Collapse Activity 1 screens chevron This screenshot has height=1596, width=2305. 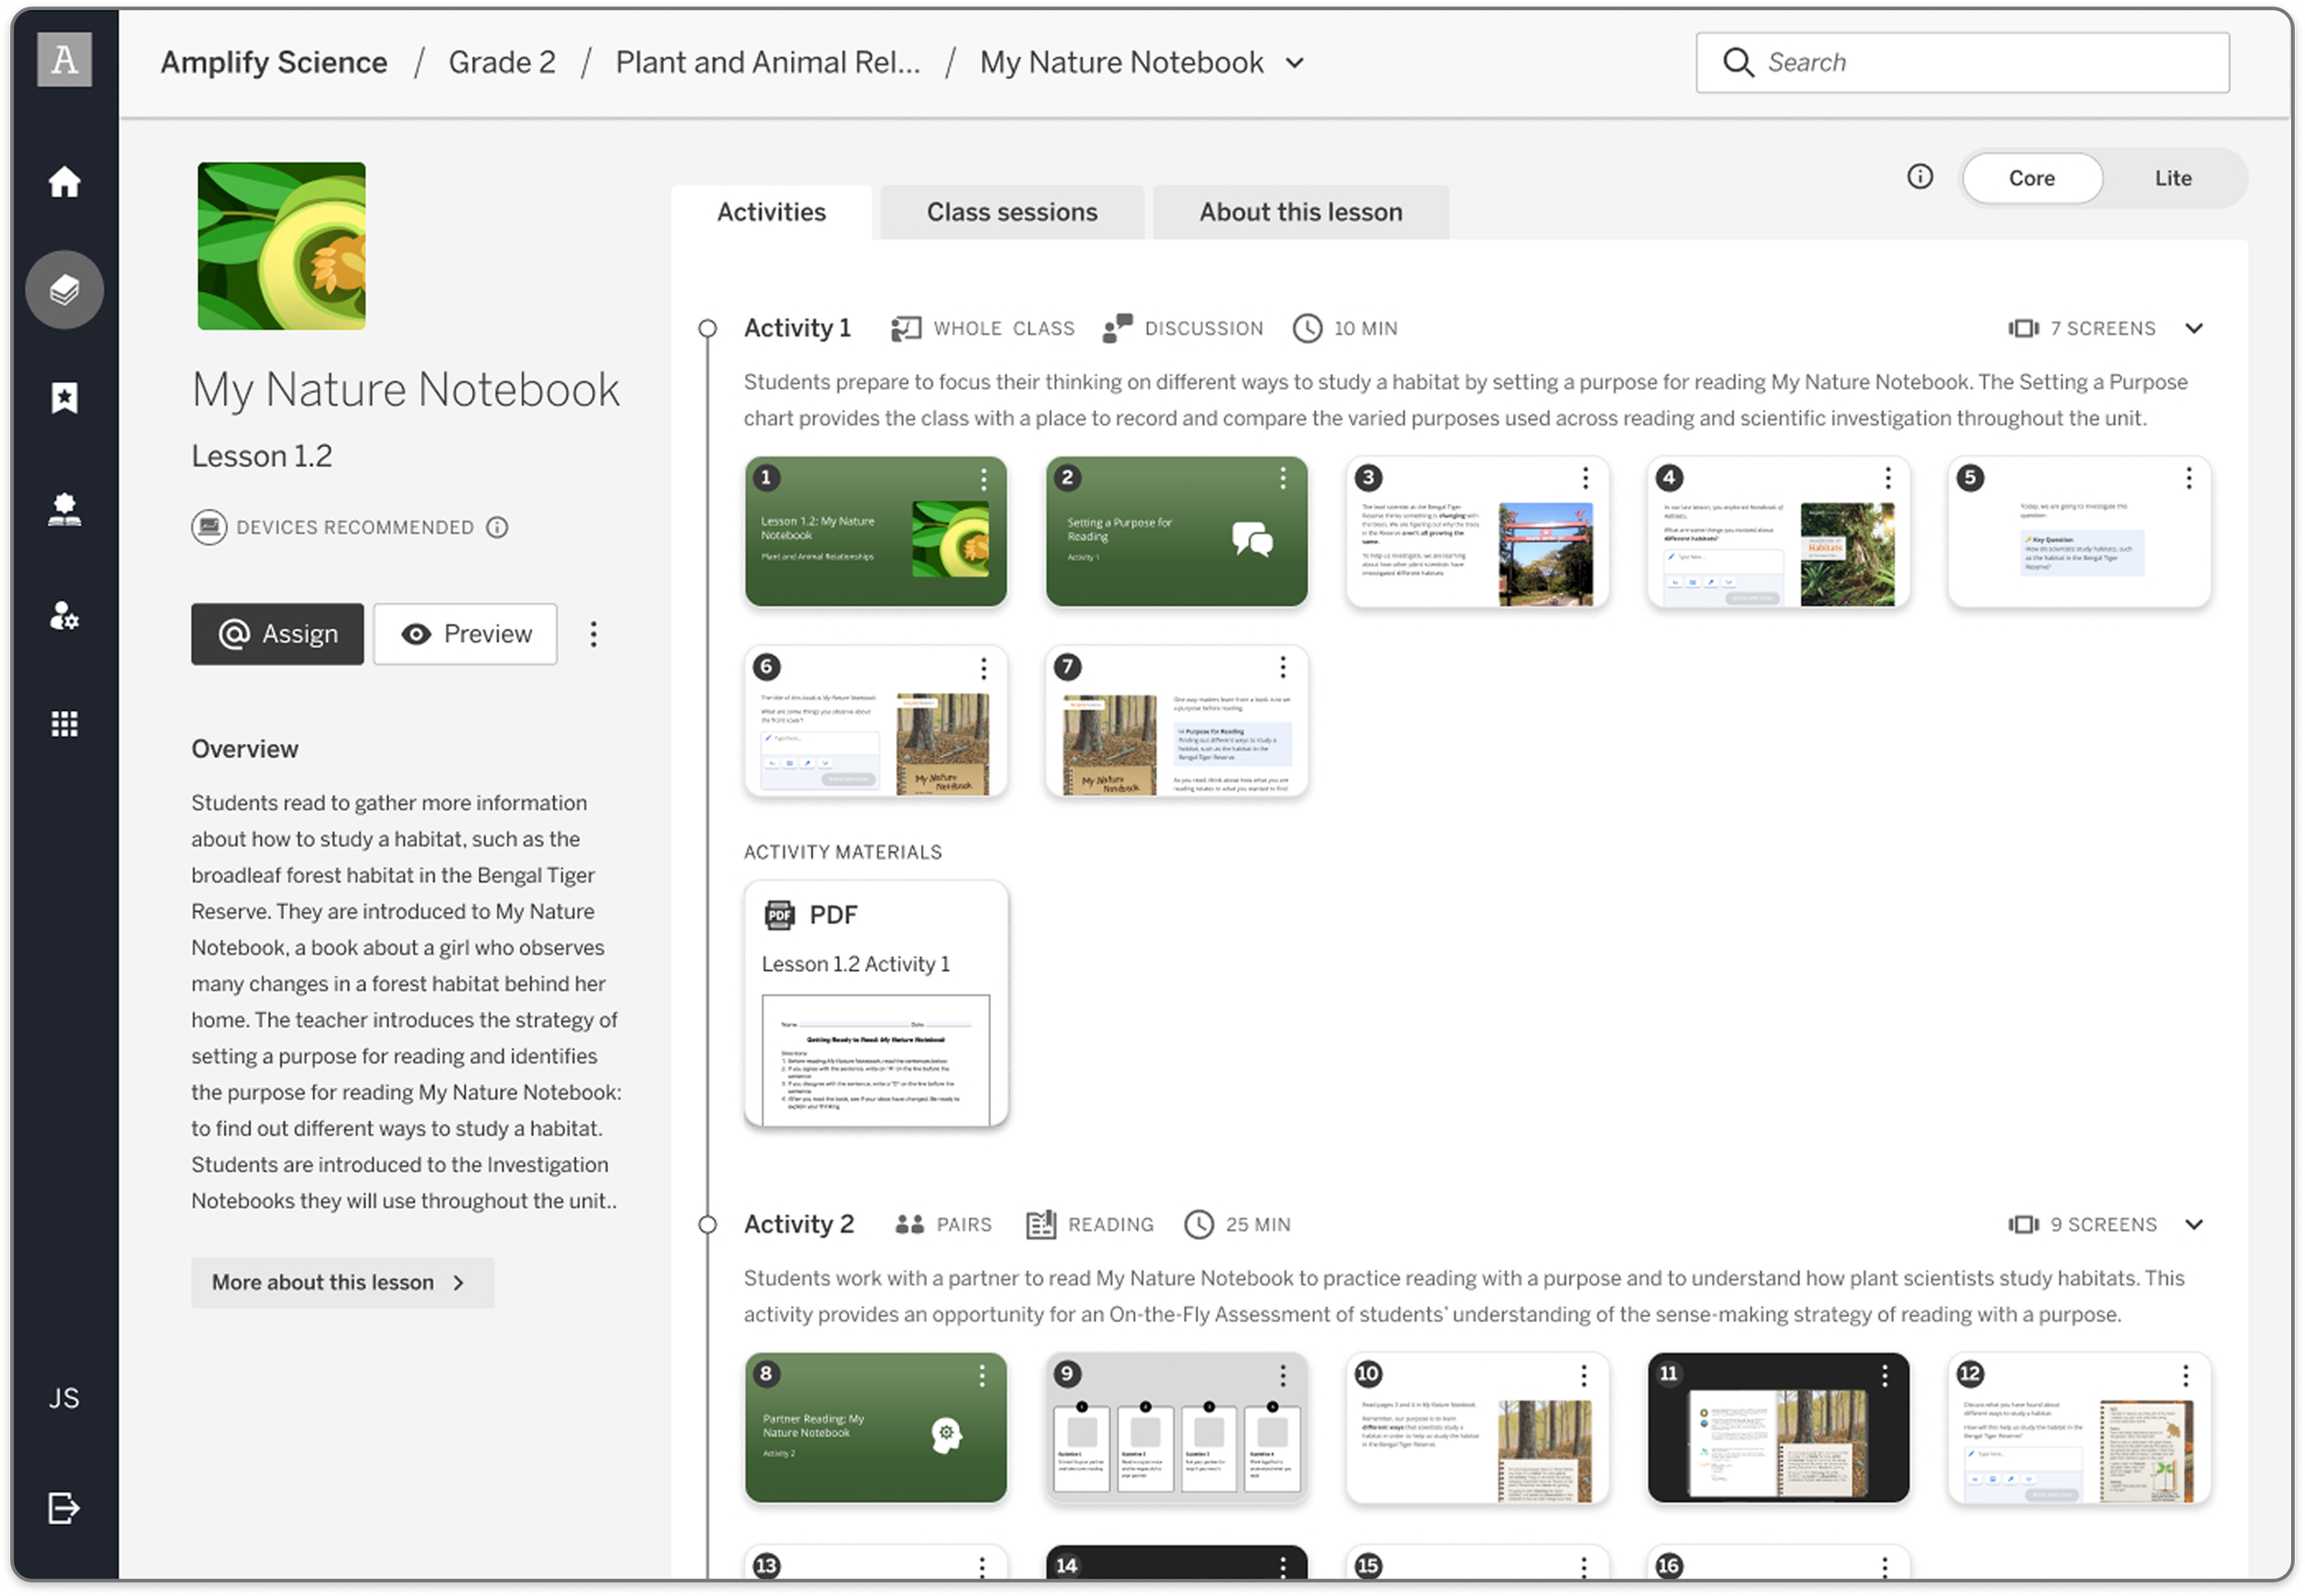point(2194,328)
